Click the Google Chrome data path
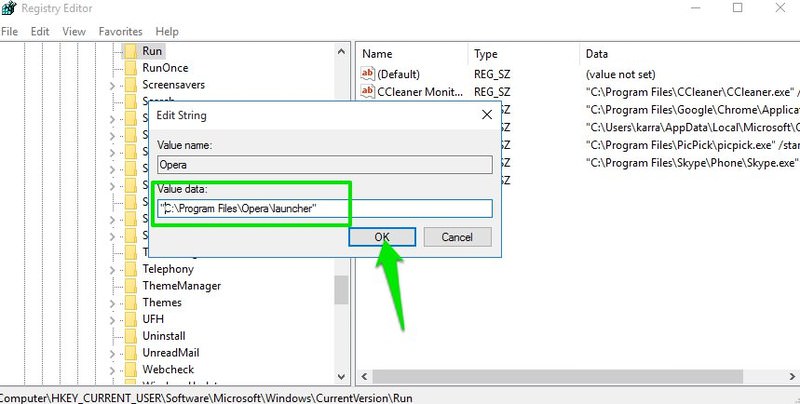The width and height of the screenshot is (800, 404). (692, 110)
